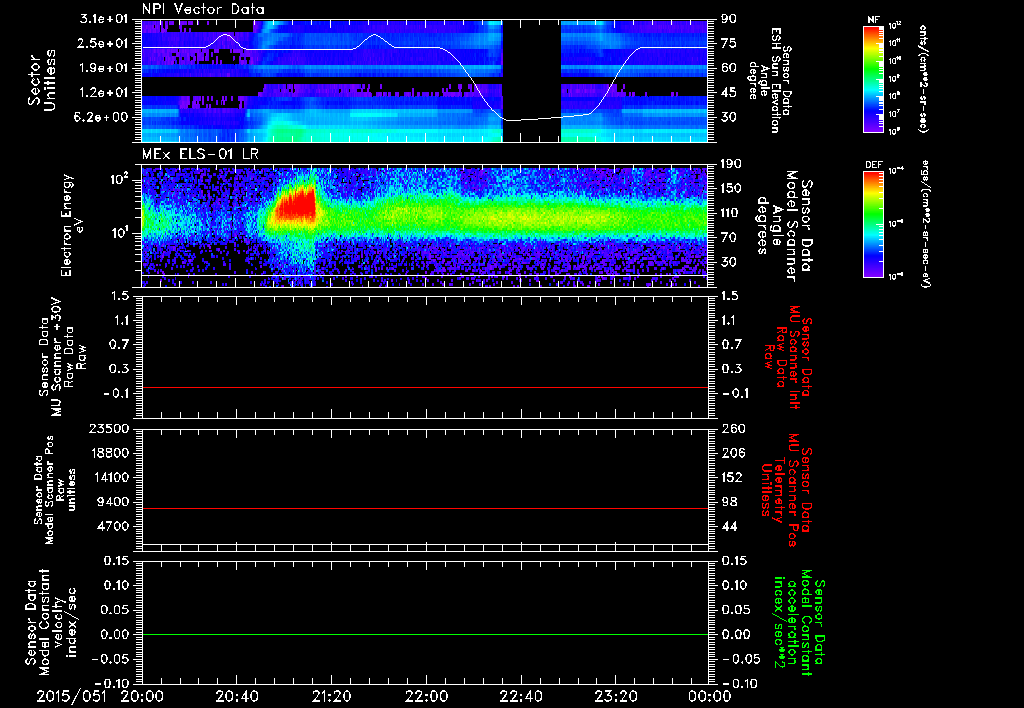The width and height of the screenshot is (1024, 708).
Task: Click the "2.5e+01" sector tick value
Action: click(104, 43)
